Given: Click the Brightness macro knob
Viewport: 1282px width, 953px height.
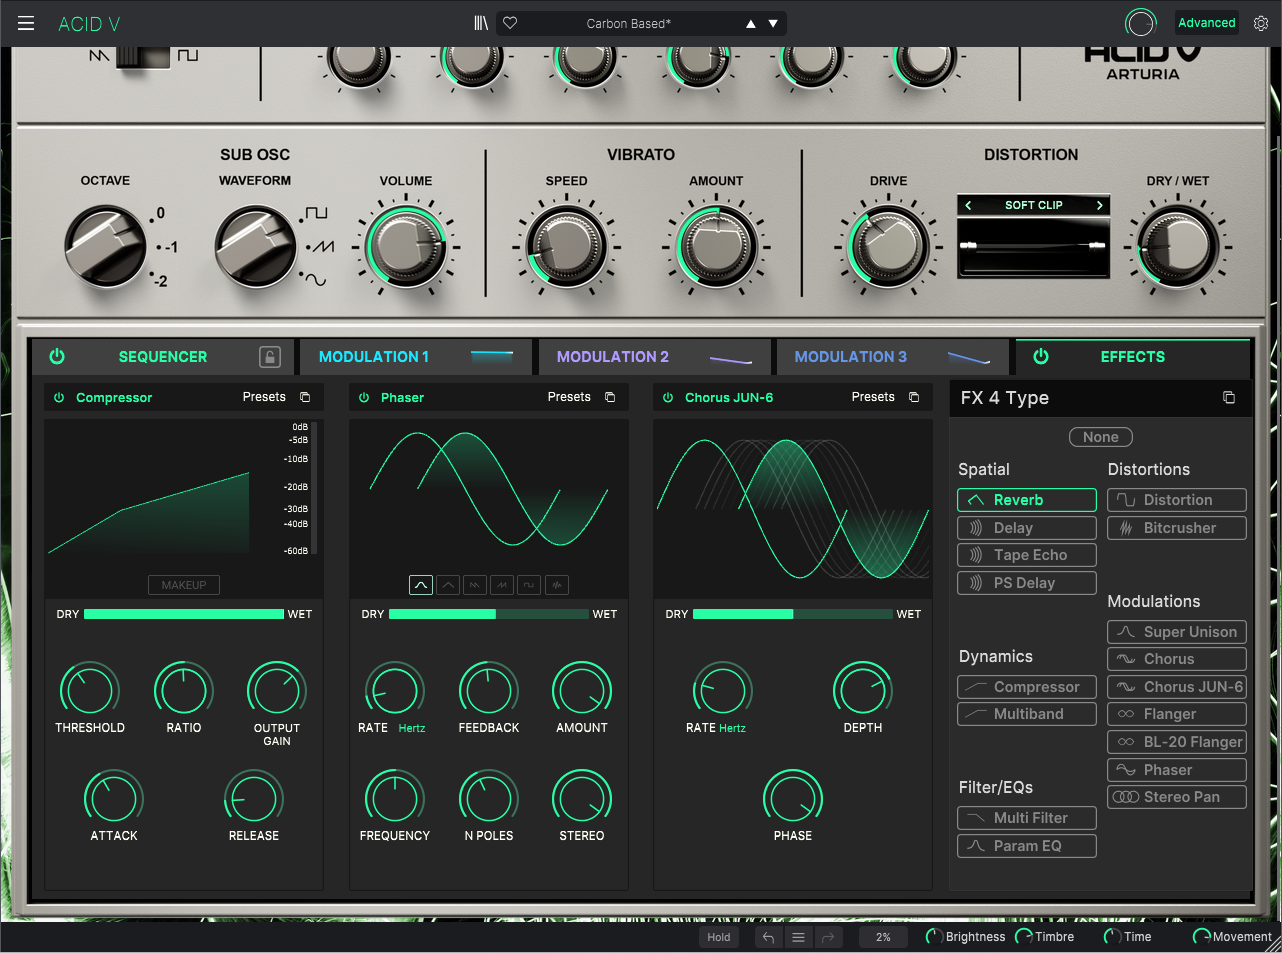Looking at the screenshot, I should [x=934, y=937].
